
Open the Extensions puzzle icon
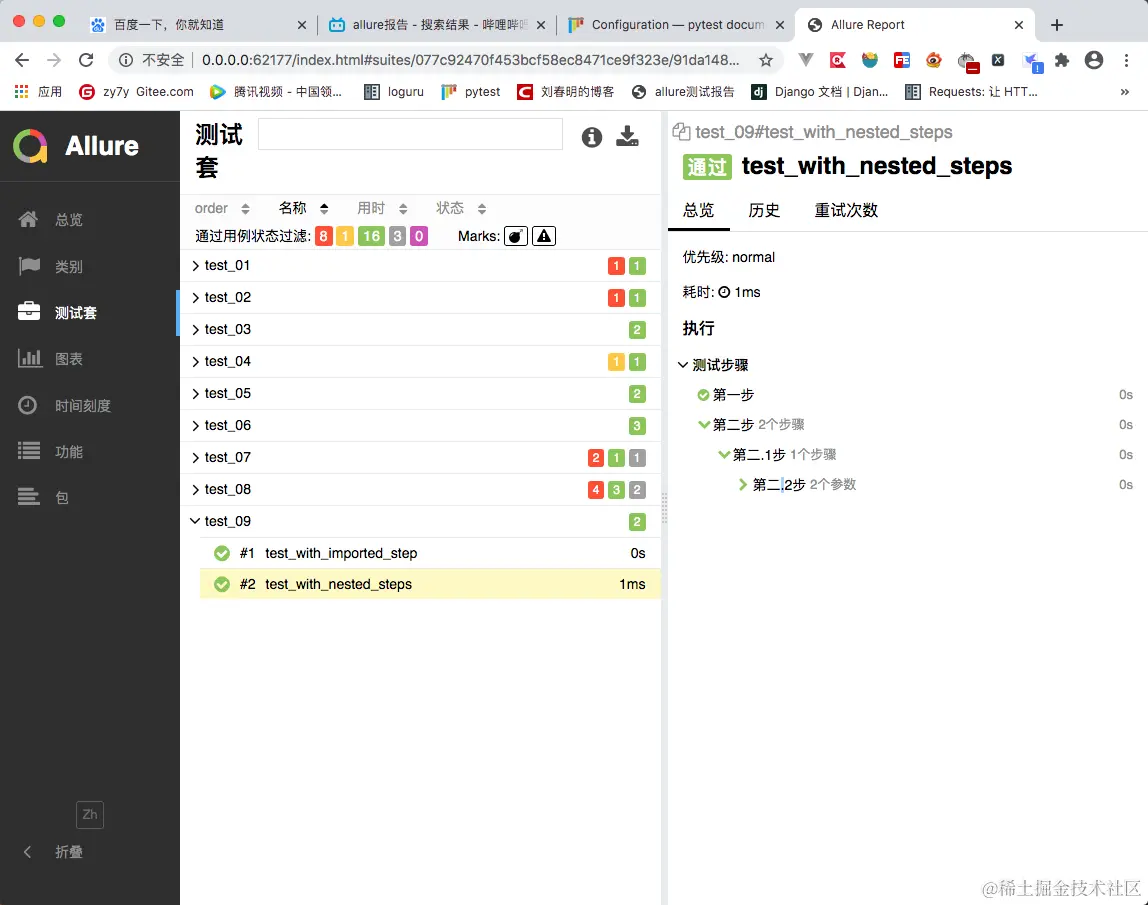tap(1062, 60)
